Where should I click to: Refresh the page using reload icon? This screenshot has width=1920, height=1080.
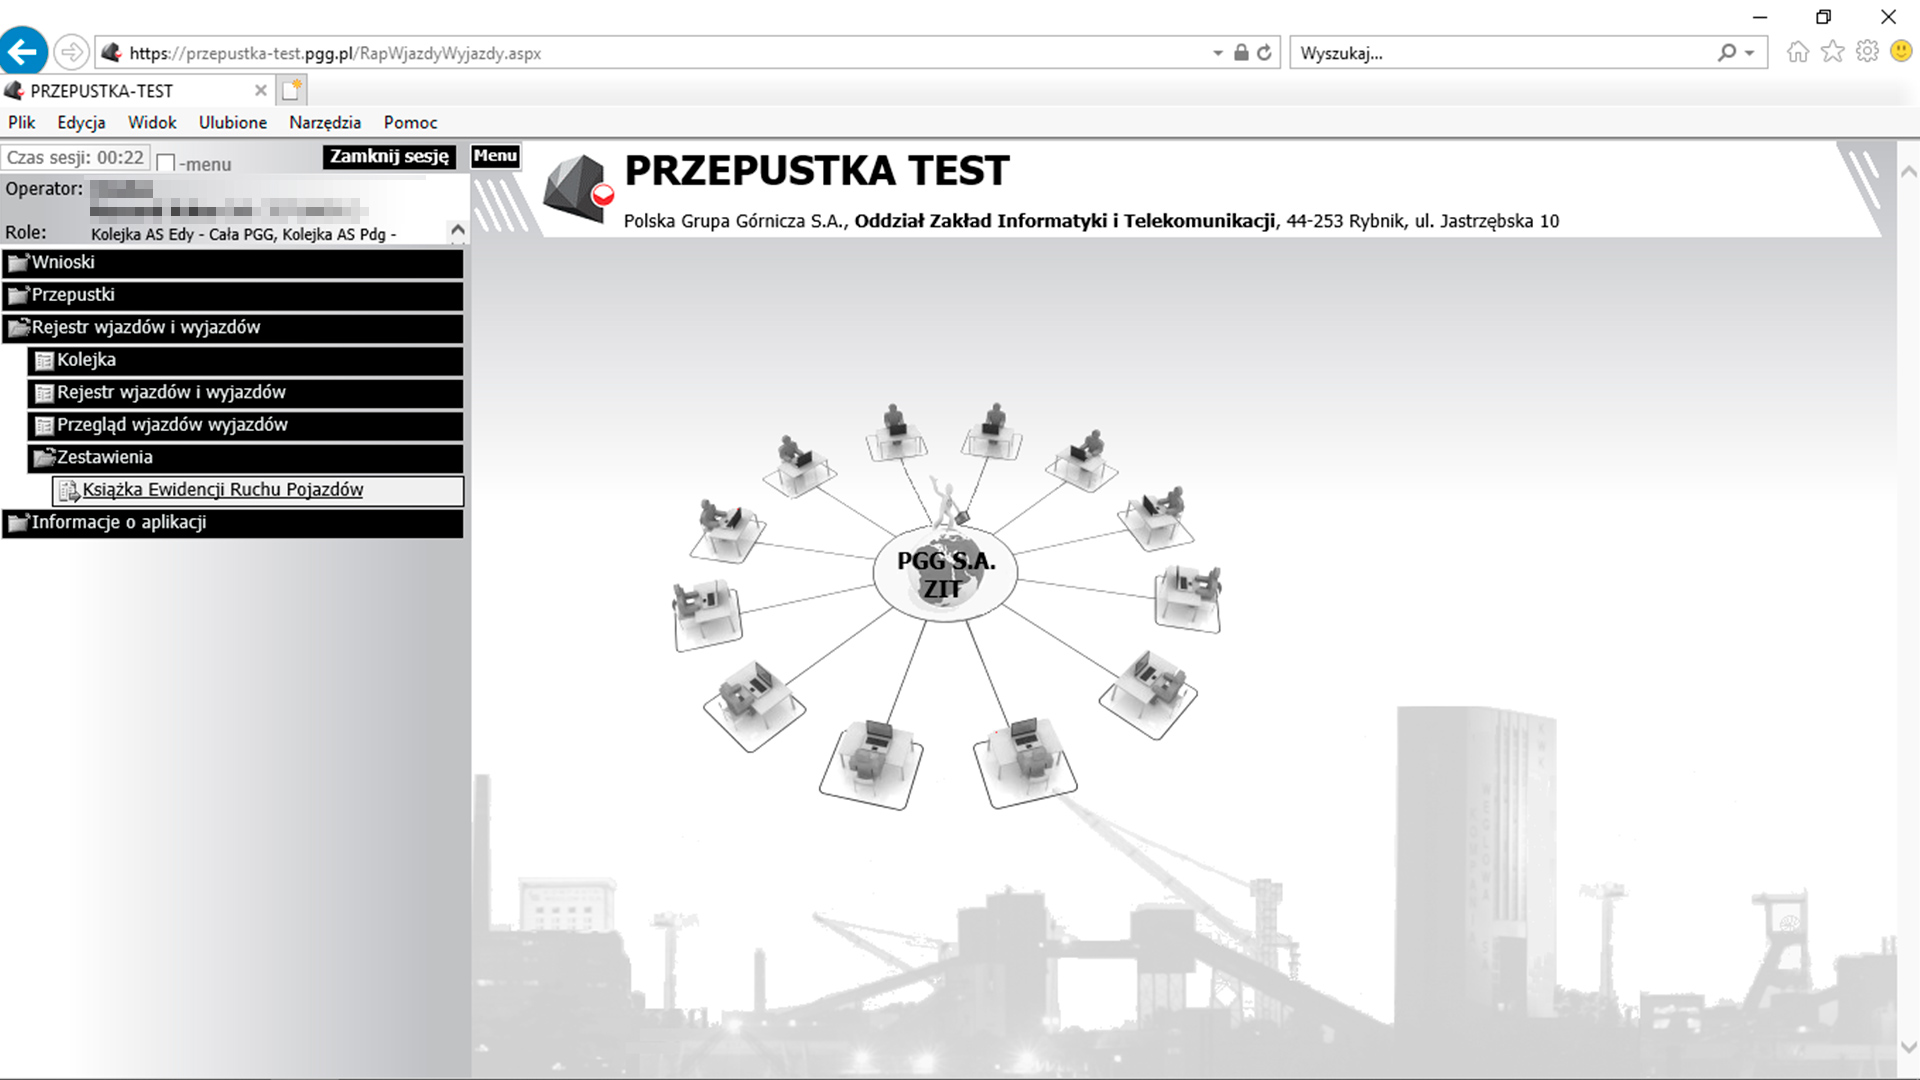pos(1265,53)
